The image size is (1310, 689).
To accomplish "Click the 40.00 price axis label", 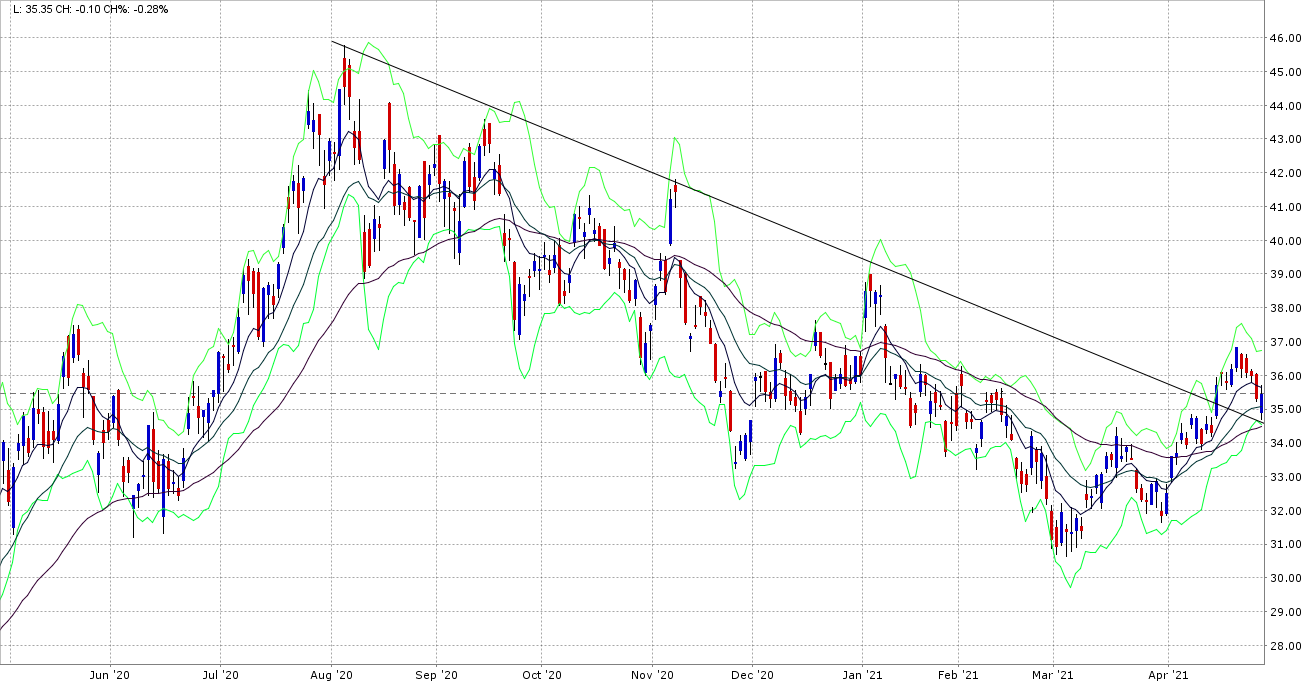I will coord(1284,241).
